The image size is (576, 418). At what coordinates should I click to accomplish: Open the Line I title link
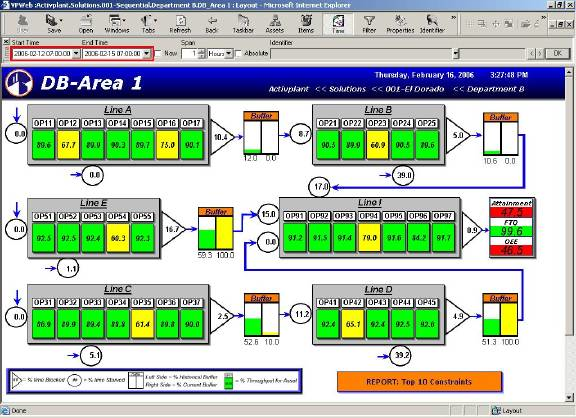(370, 202)
